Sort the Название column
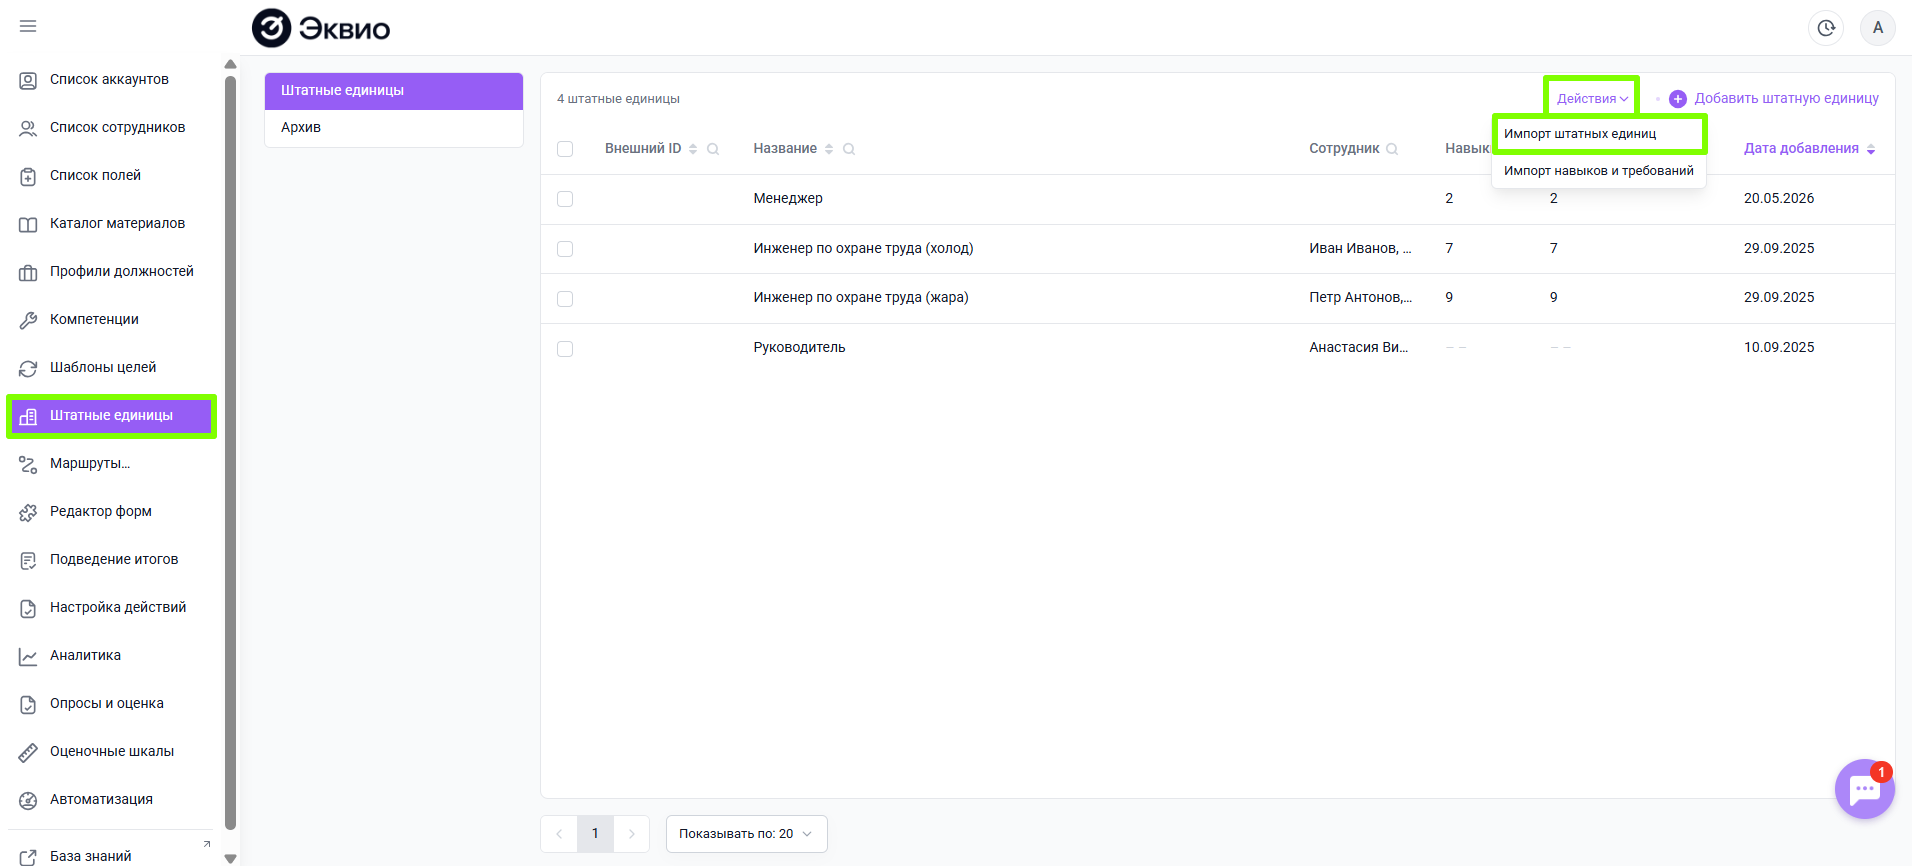Image resolution: width=1912 pixels, height=866 pixels. (829, 149)
